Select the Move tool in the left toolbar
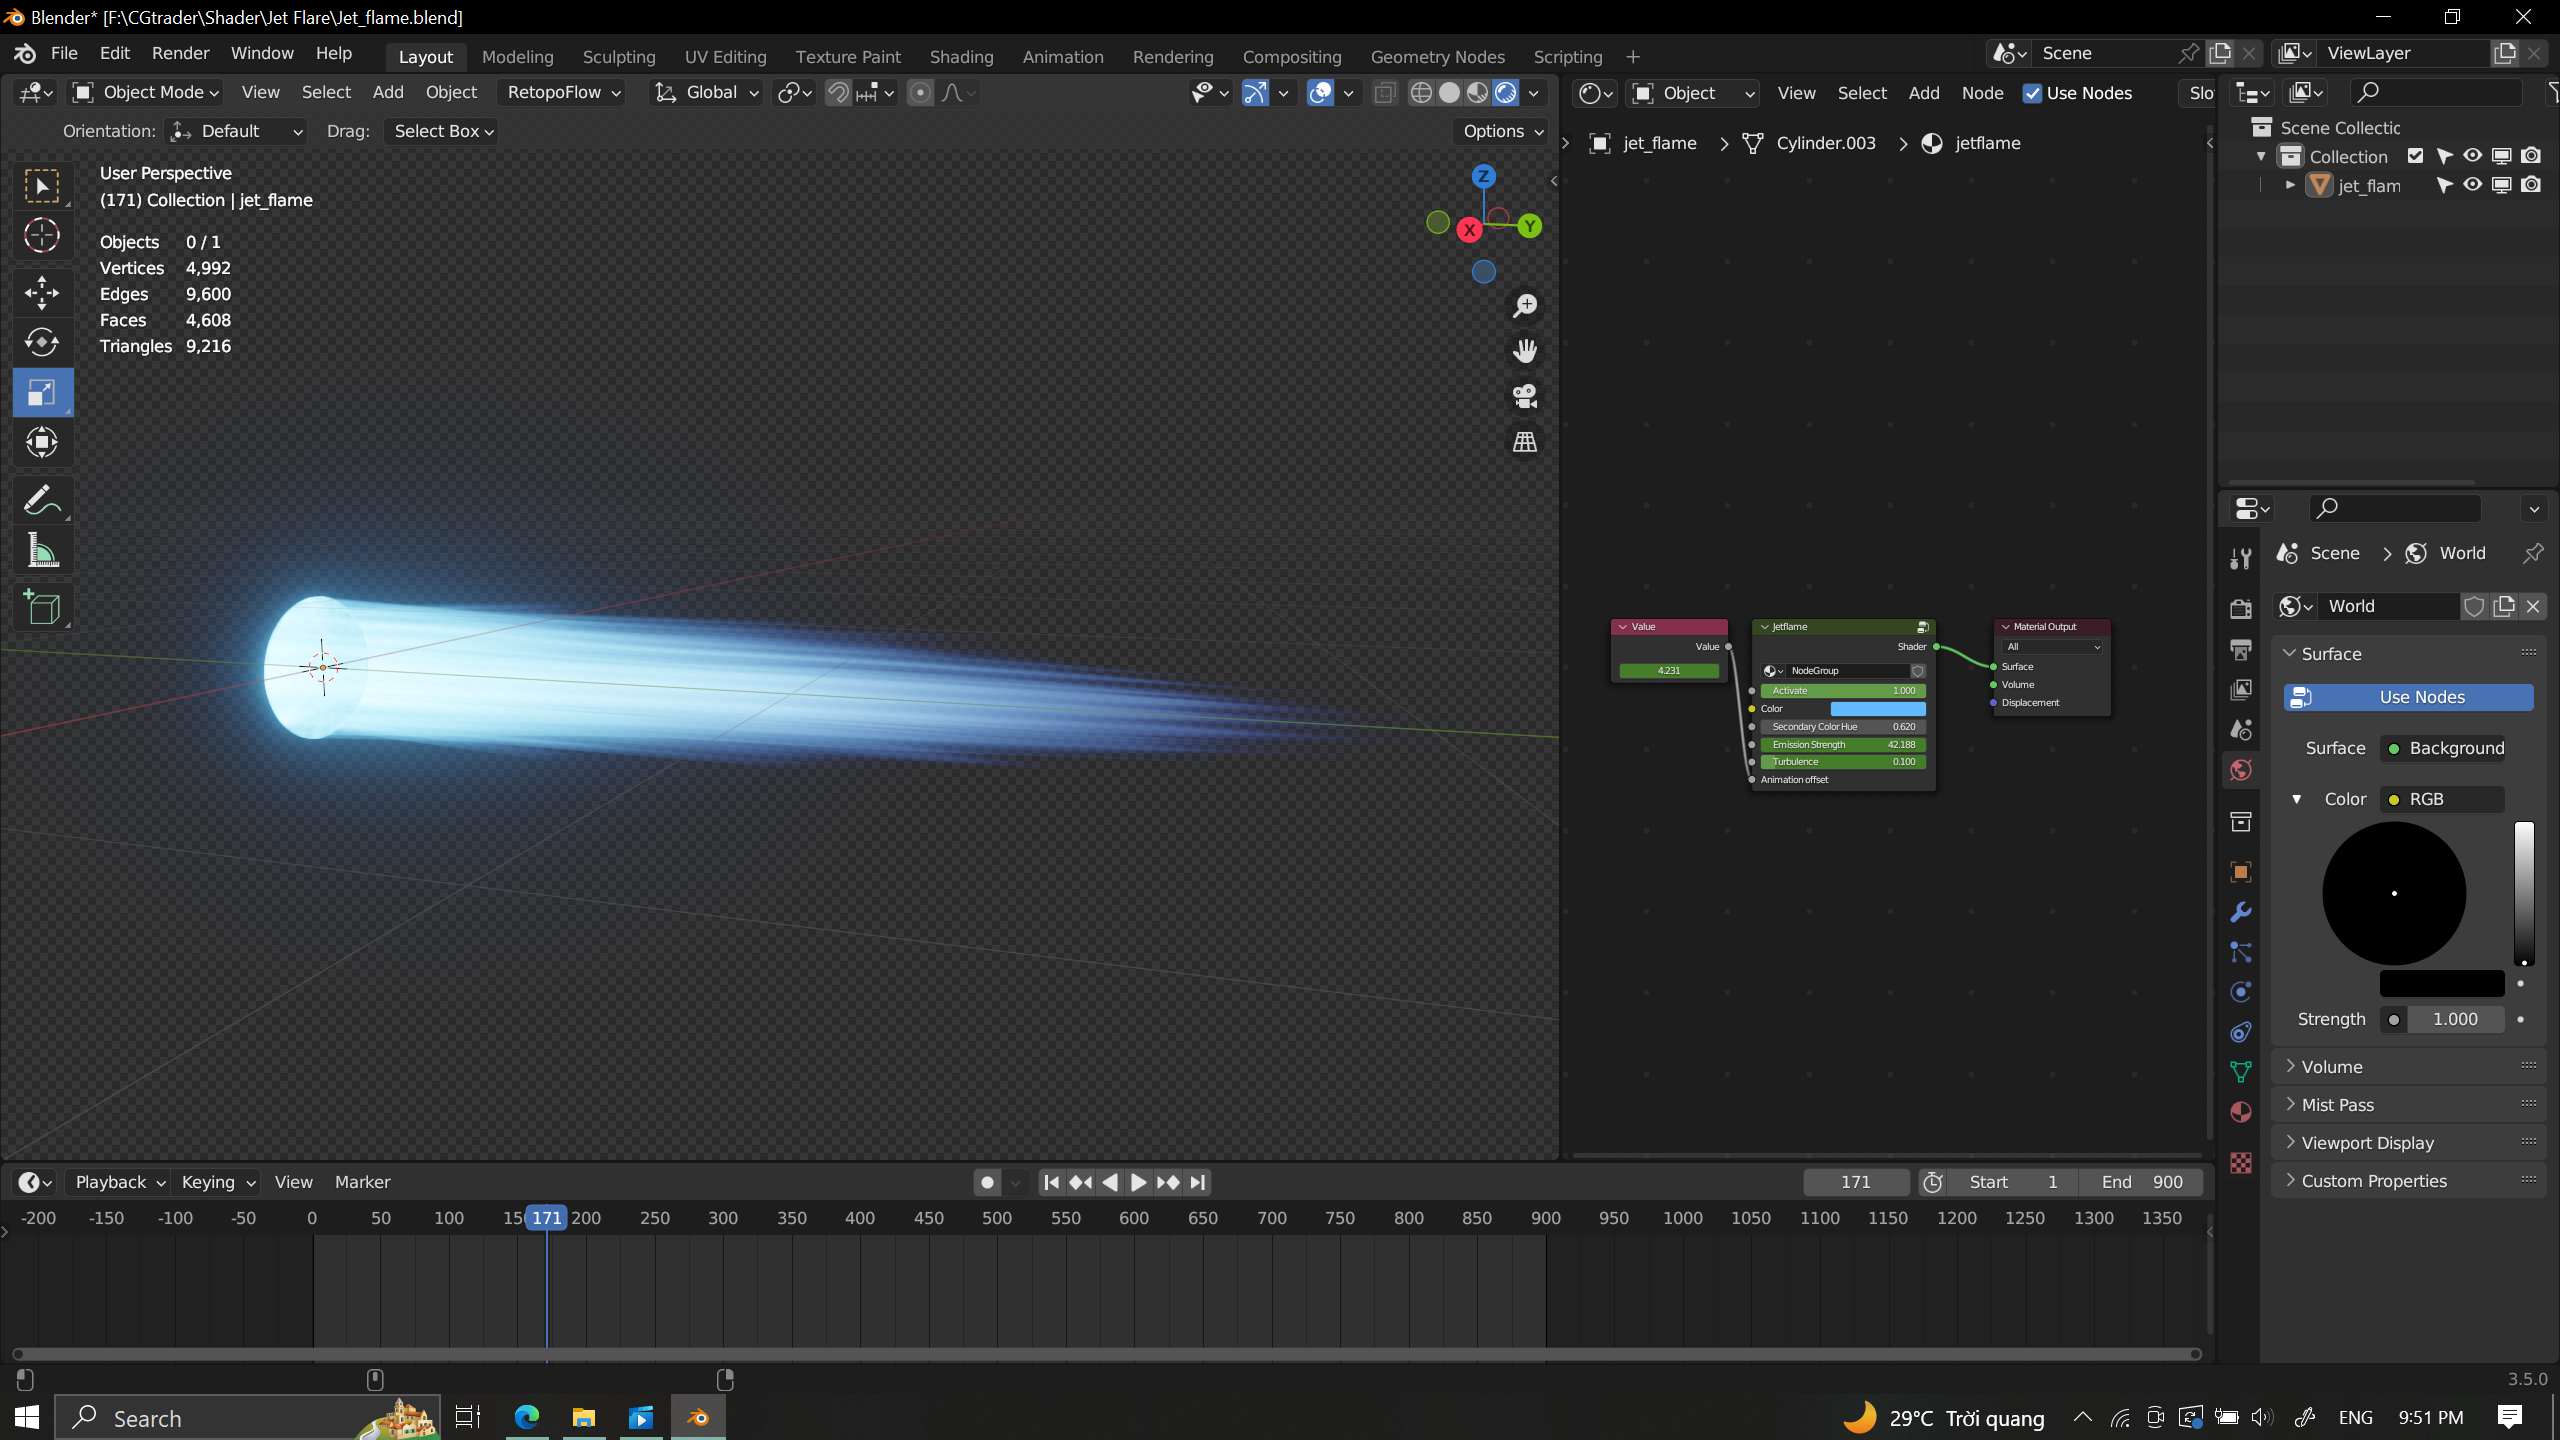The image size is (2560, 1440). point(42,292)
